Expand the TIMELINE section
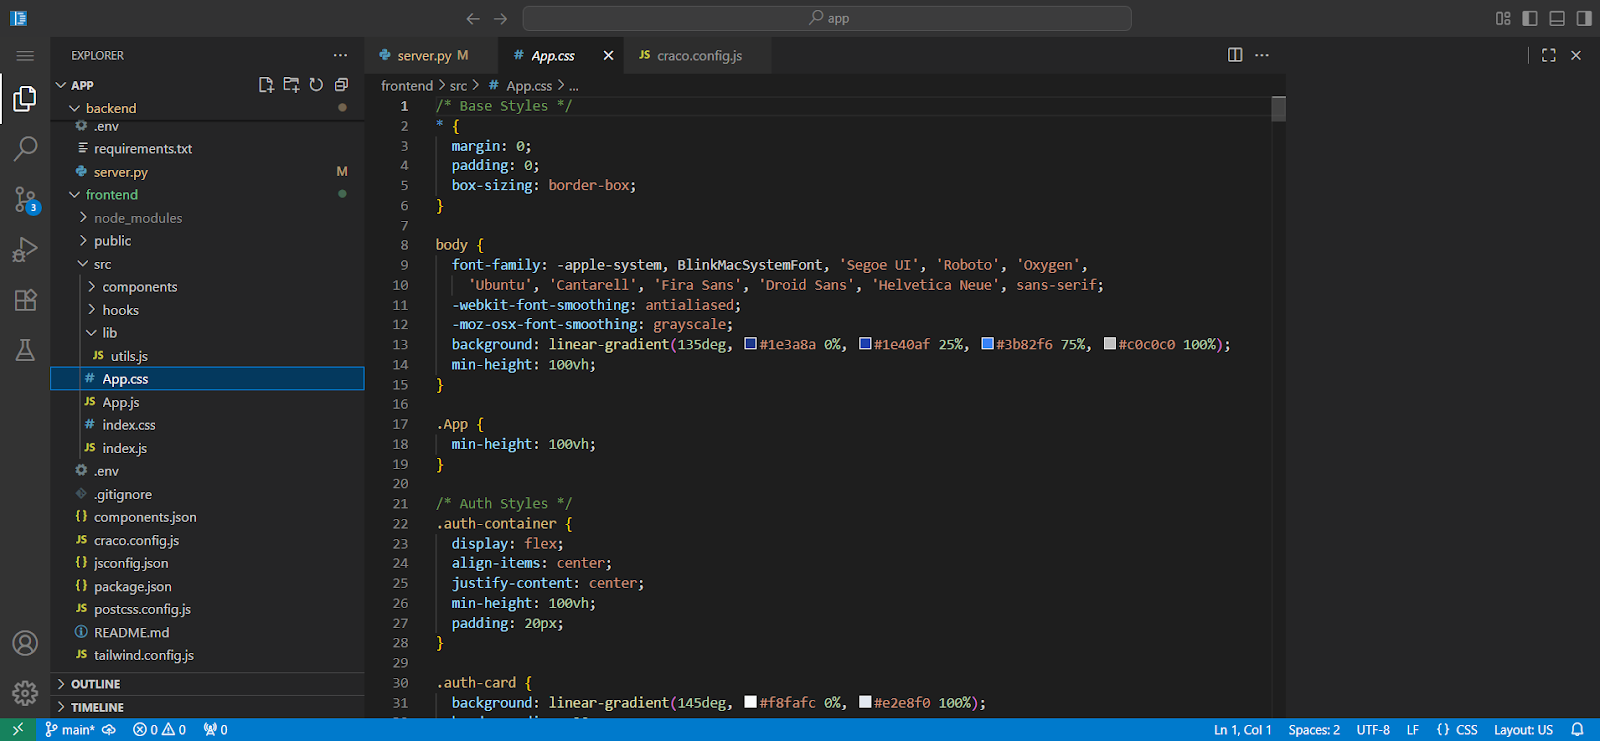The width and height of the screenshot is (1600, 741). coord(207,707)
